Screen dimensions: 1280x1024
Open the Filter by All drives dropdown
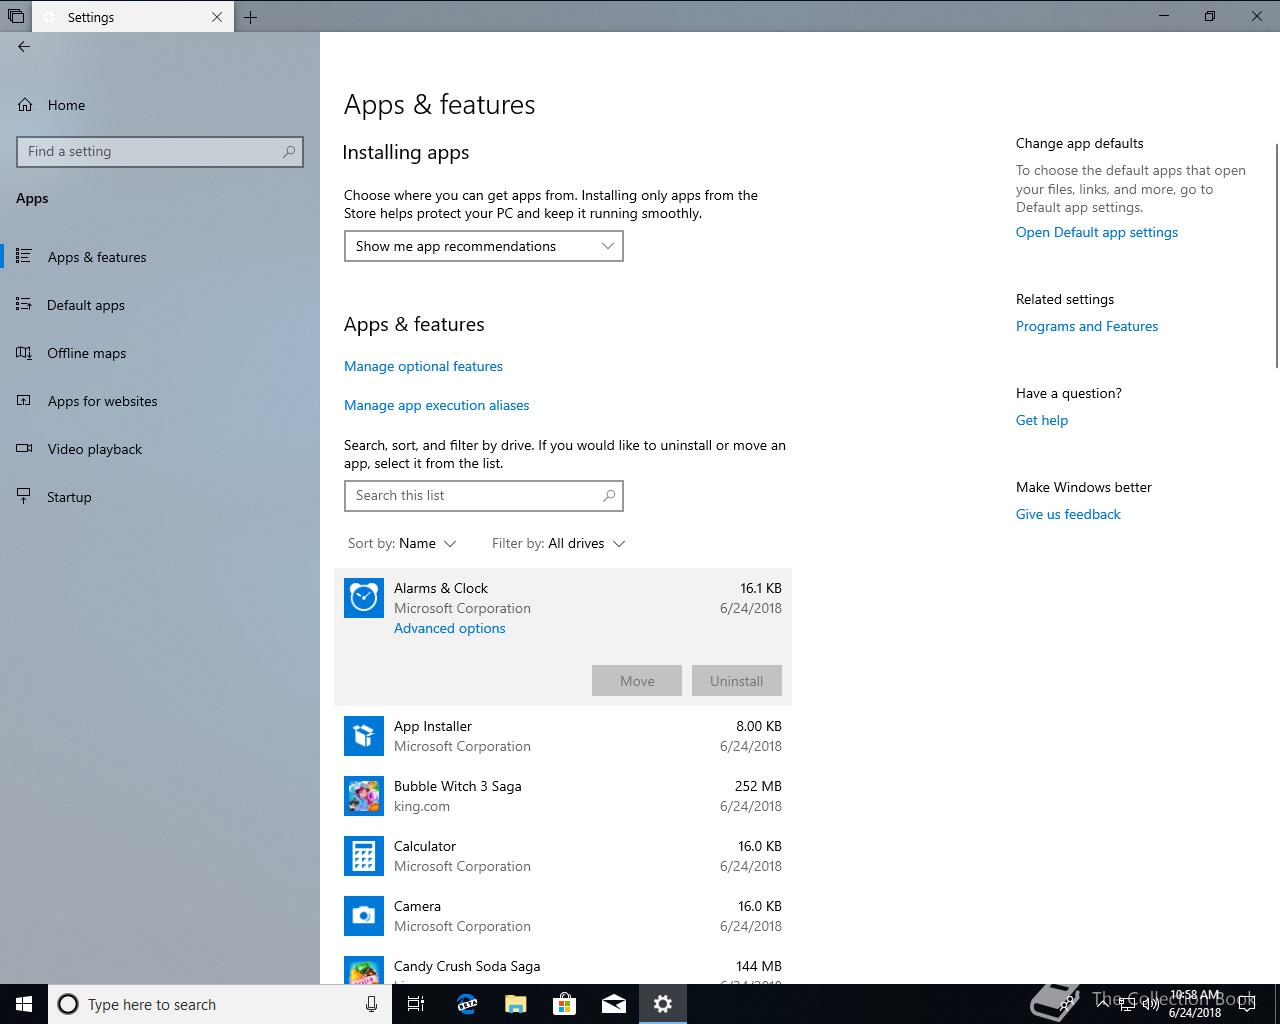pyautogui.click(x=558, y=543)
